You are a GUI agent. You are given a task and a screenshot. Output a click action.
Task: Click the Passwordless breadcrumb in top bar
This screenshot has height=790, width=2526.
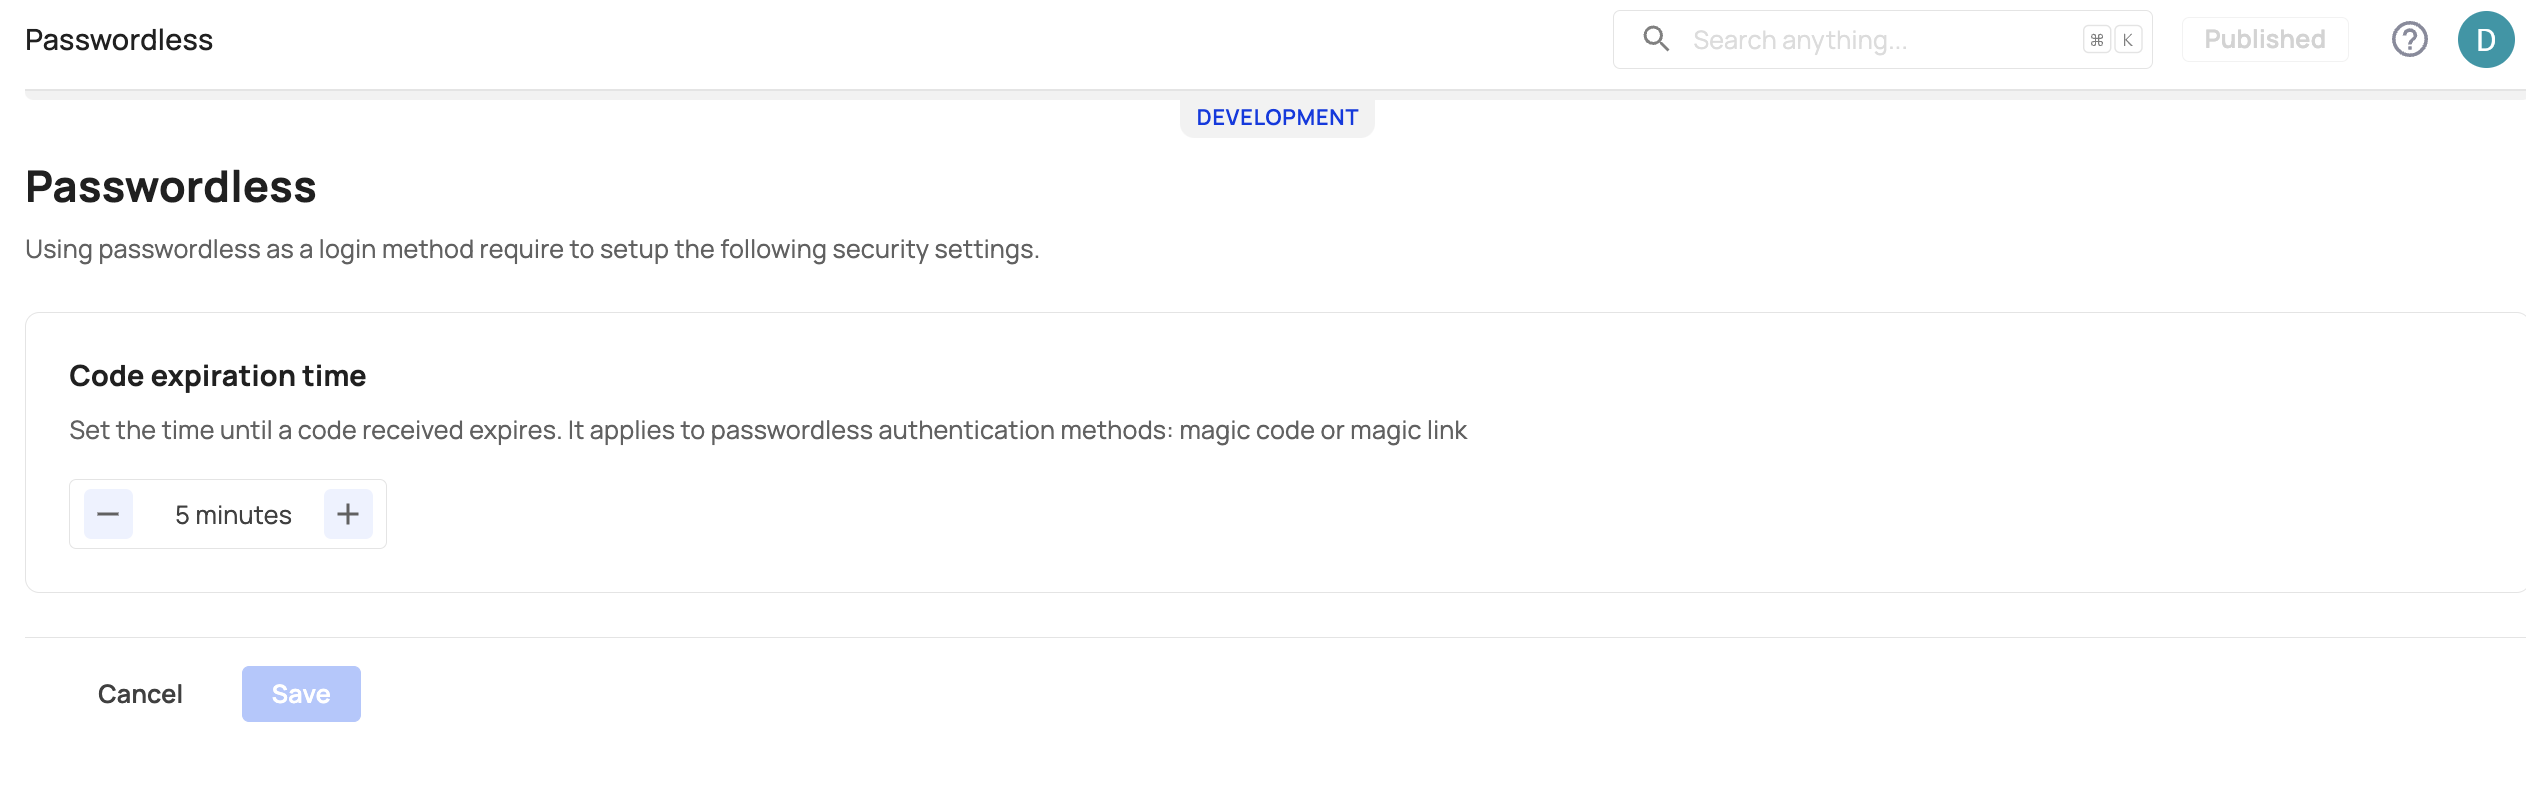coord(119,40)
